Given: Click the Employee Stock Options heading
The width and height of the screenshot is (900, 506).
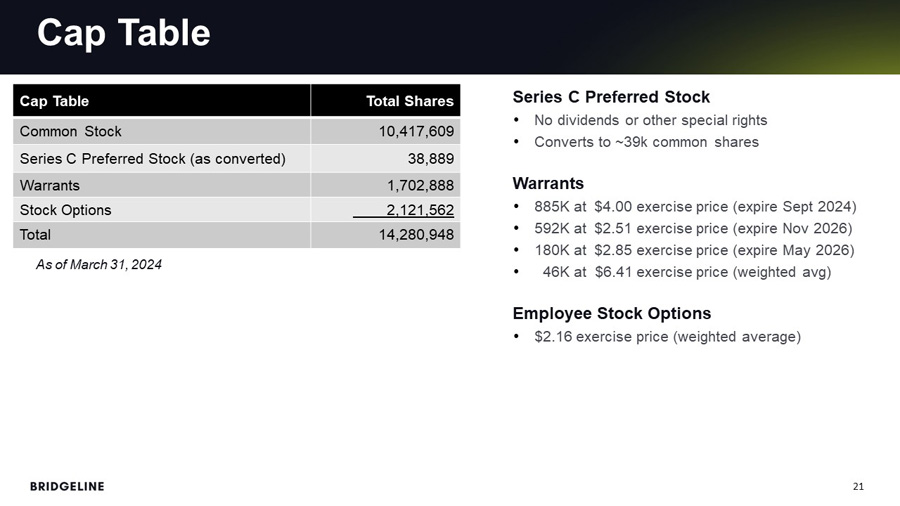Looking at the screenshot, I should point(611,313).
